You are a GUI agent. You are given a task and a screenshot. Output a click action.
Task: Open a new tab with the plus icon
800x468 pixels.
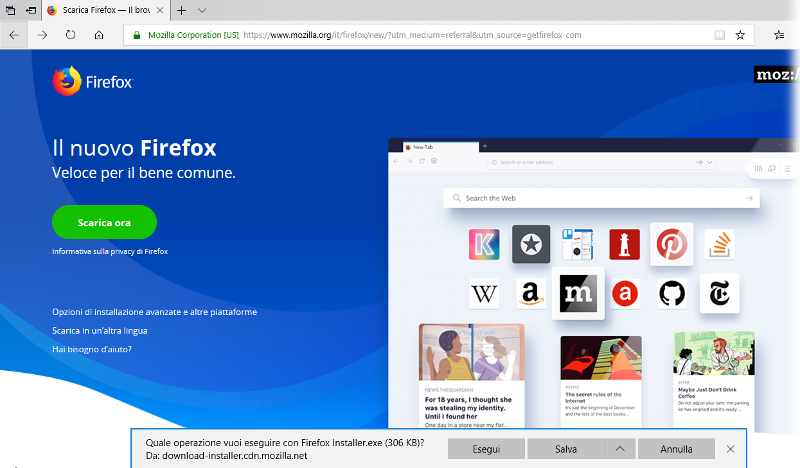click(x=181, y=10)
